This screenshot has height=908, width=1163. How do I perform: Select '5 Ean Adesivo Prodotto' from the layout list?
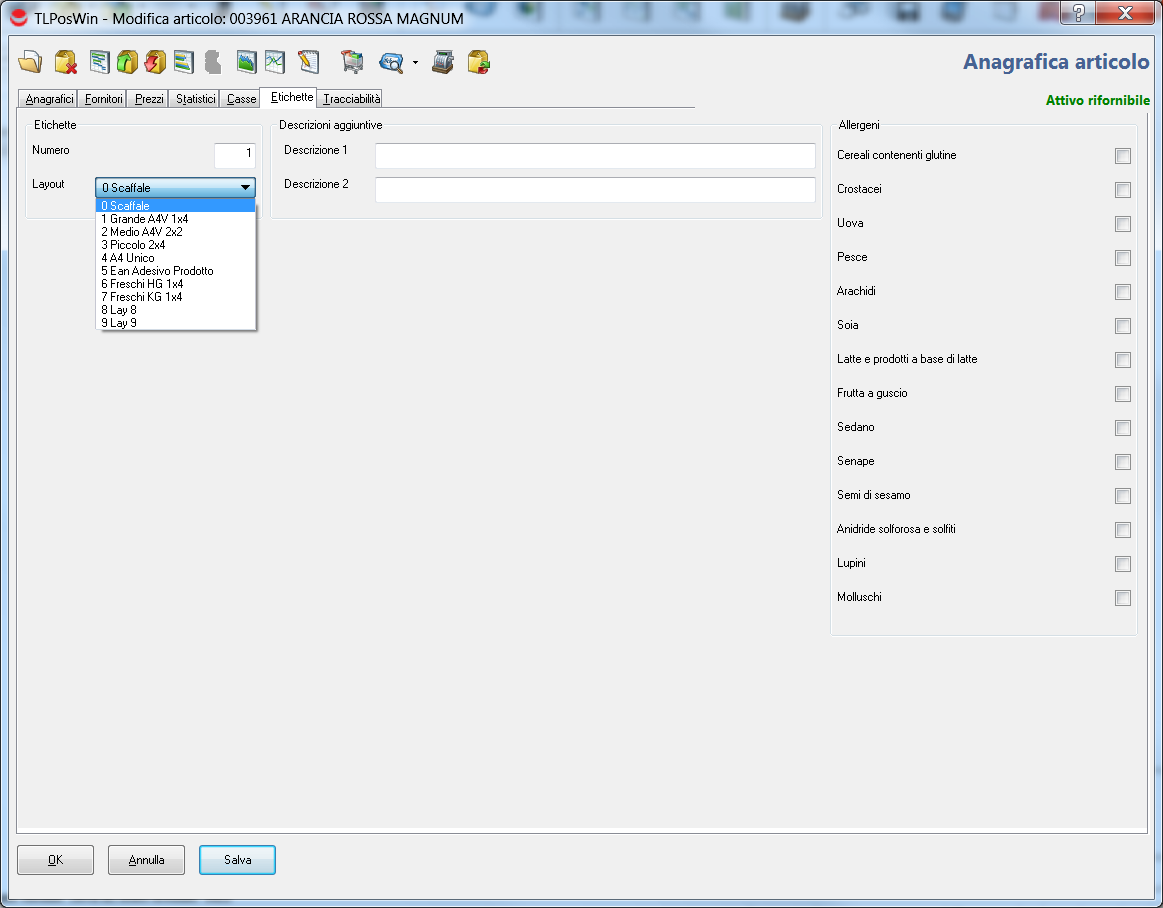point(157,271)
